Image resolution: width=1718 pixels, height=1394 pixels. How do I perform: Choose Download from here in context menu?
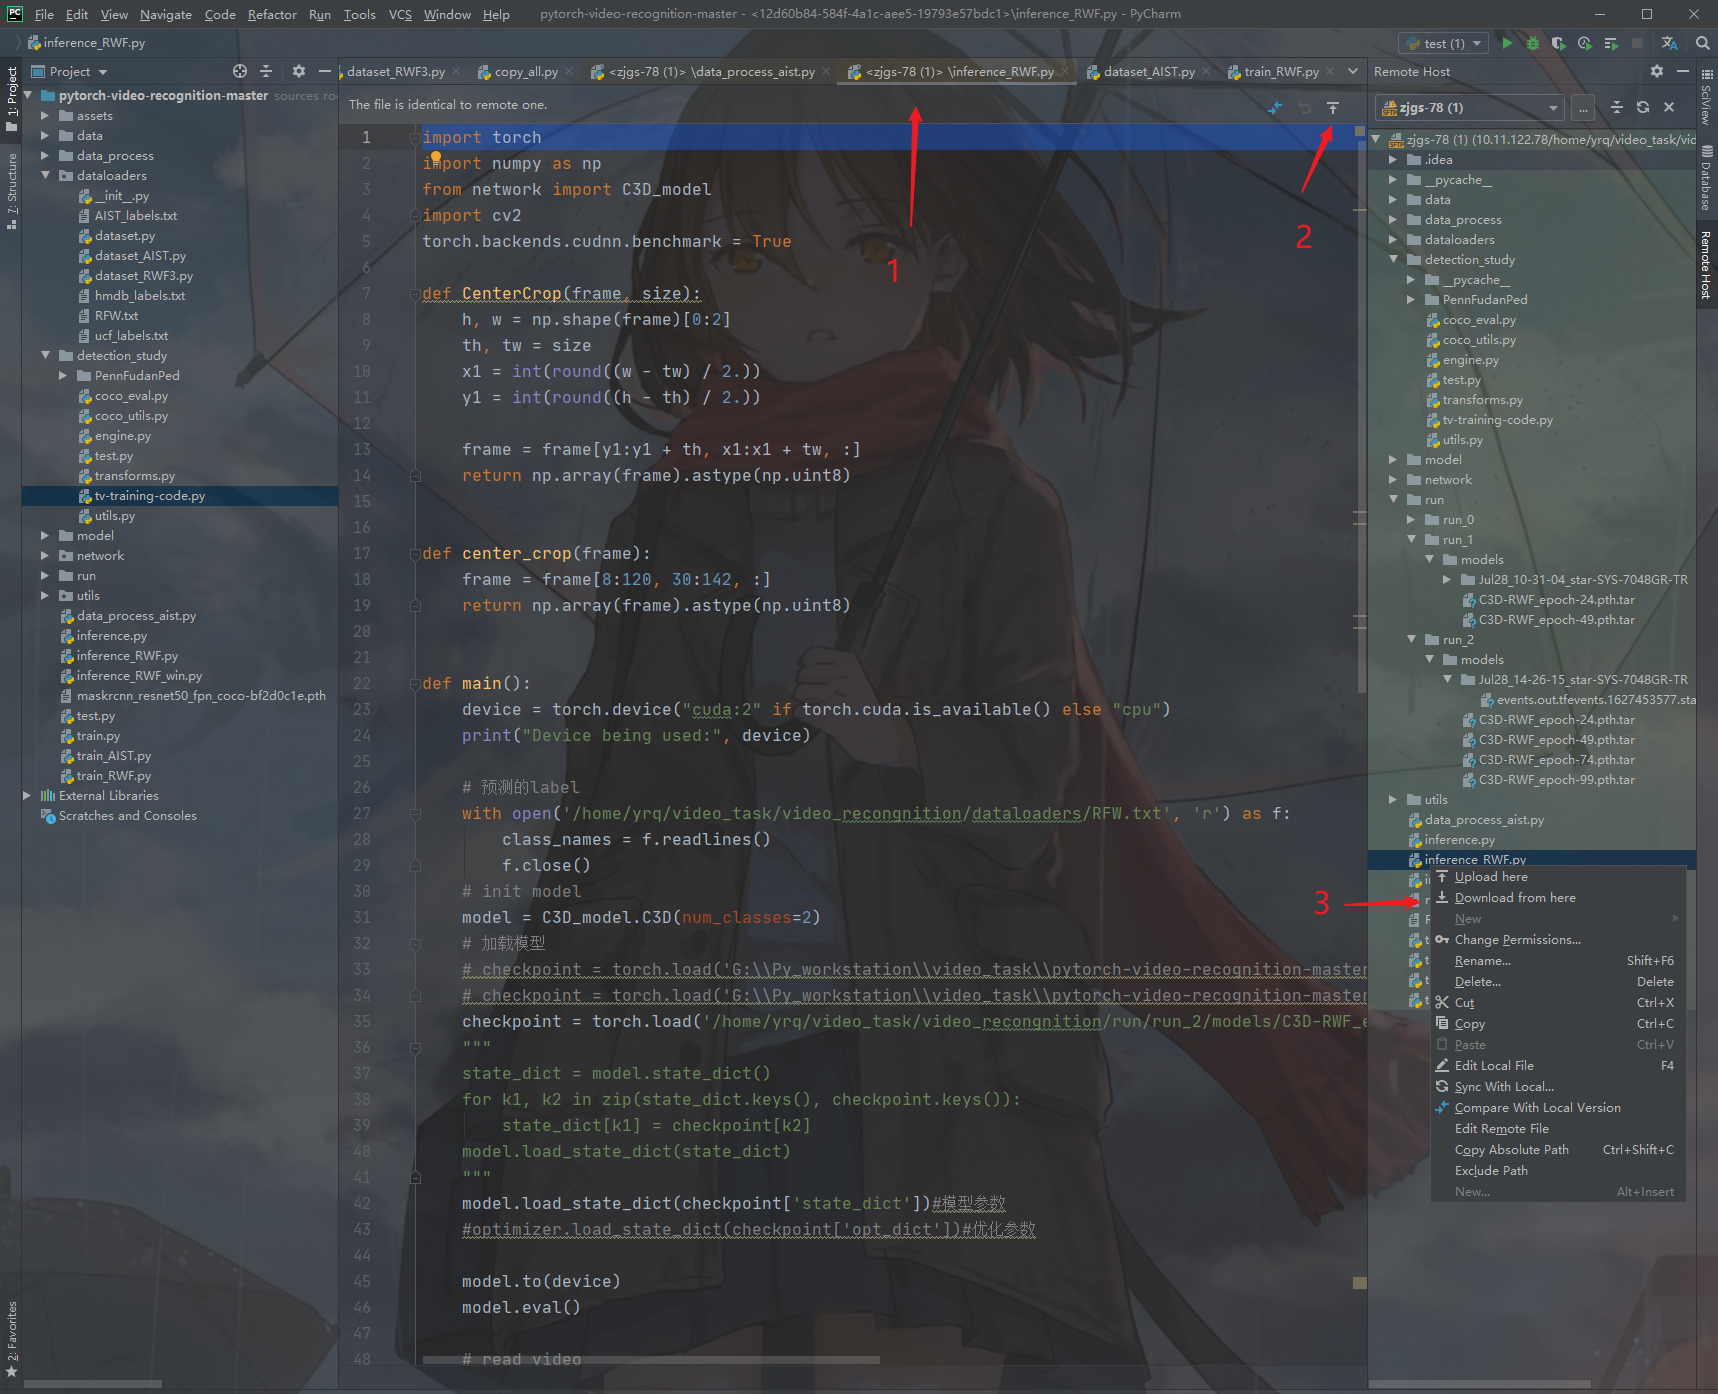[x=1558, y=898]
